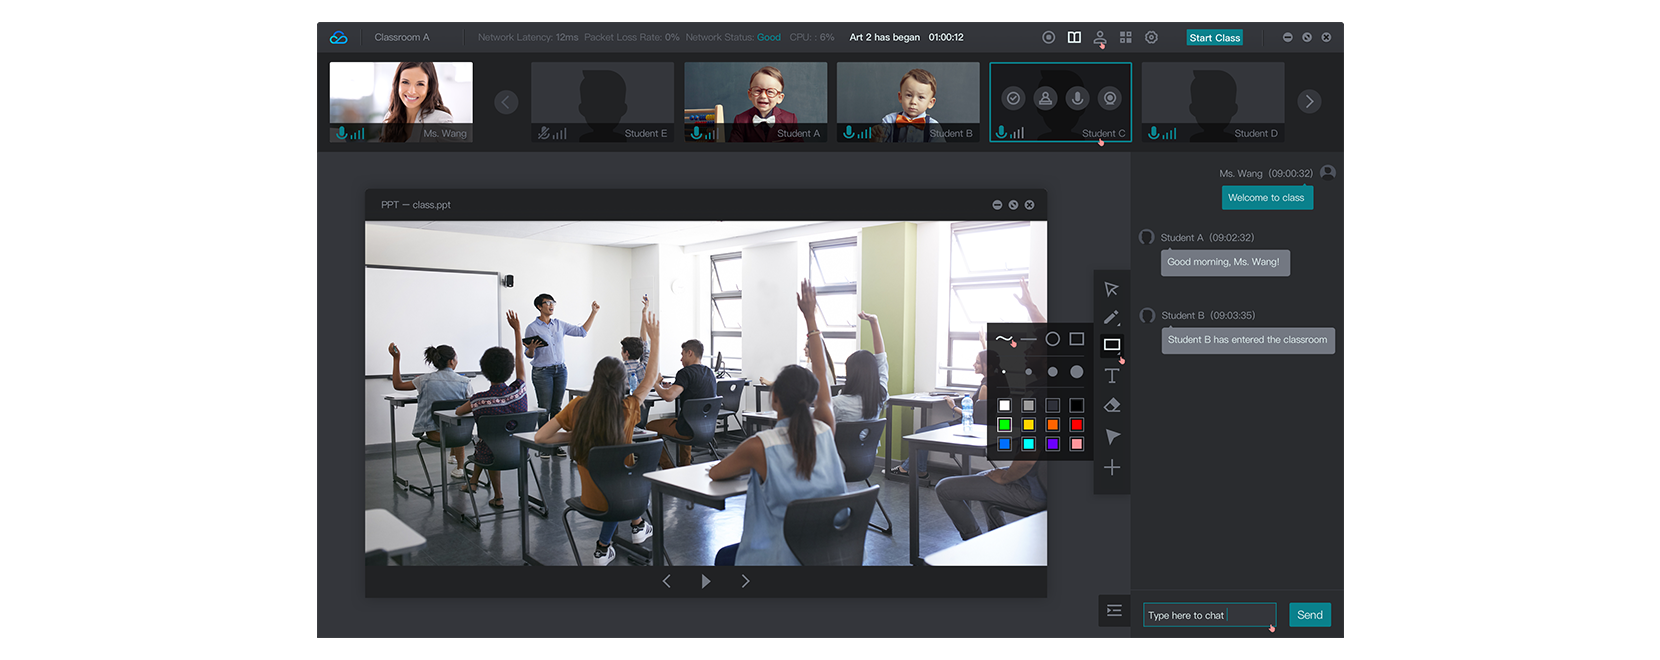Select the pink color swatch
1660x660 pixels.
[1077, 444]
